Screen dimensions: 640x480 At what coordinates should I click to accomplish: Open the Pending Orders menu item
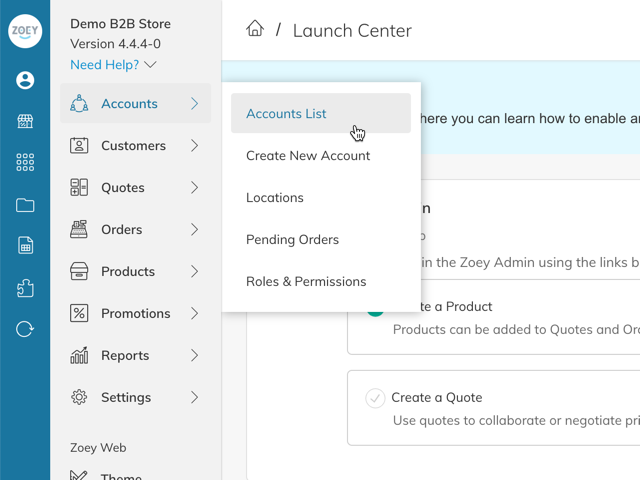pyautogui.click(x=292, y=240)
